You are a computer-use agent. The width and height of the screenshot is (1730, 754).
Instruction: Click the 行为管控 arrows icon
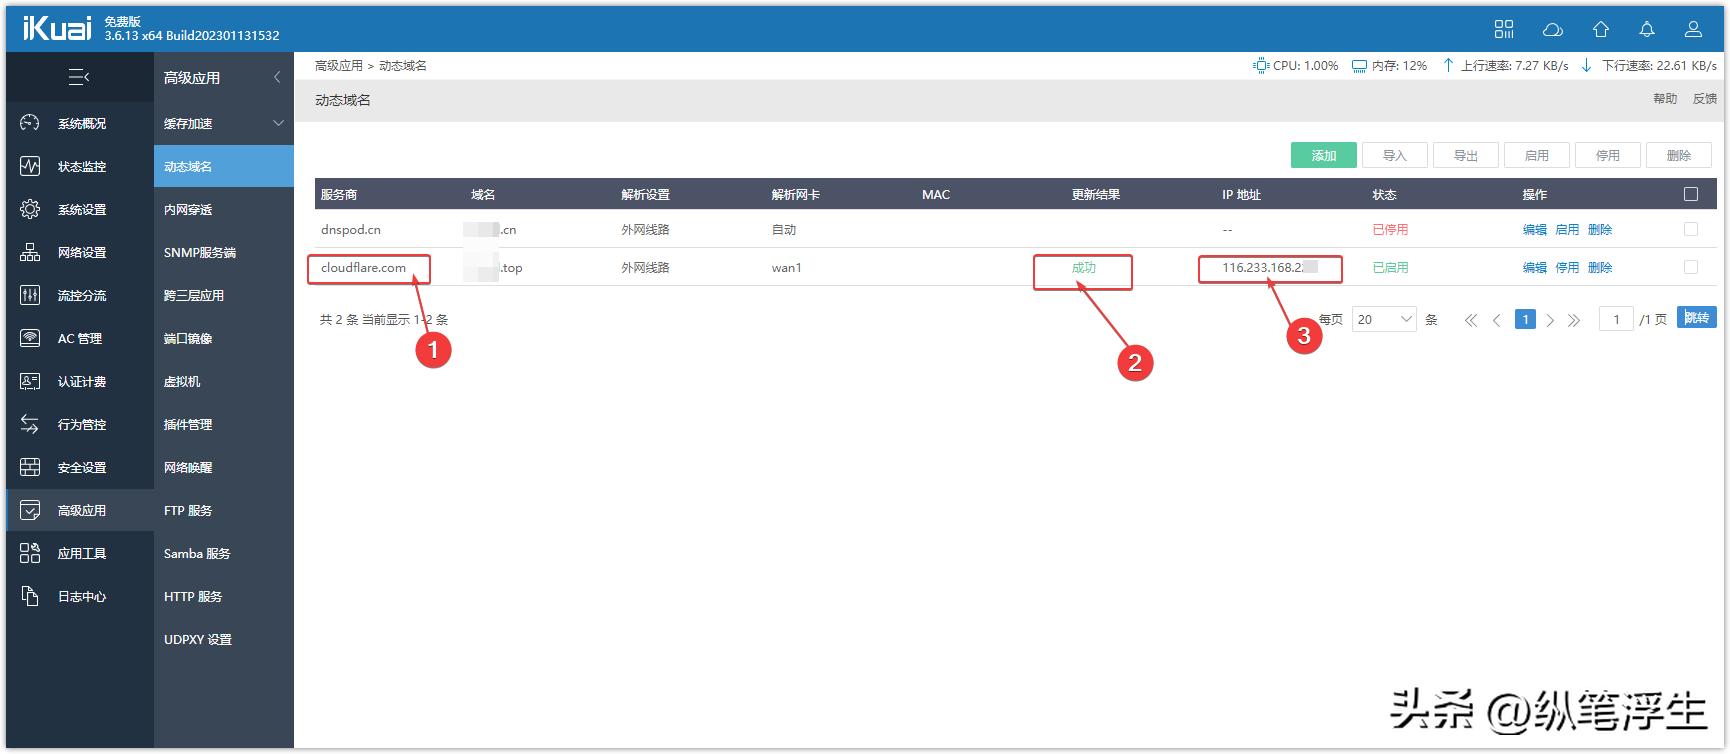coord(30,424)
